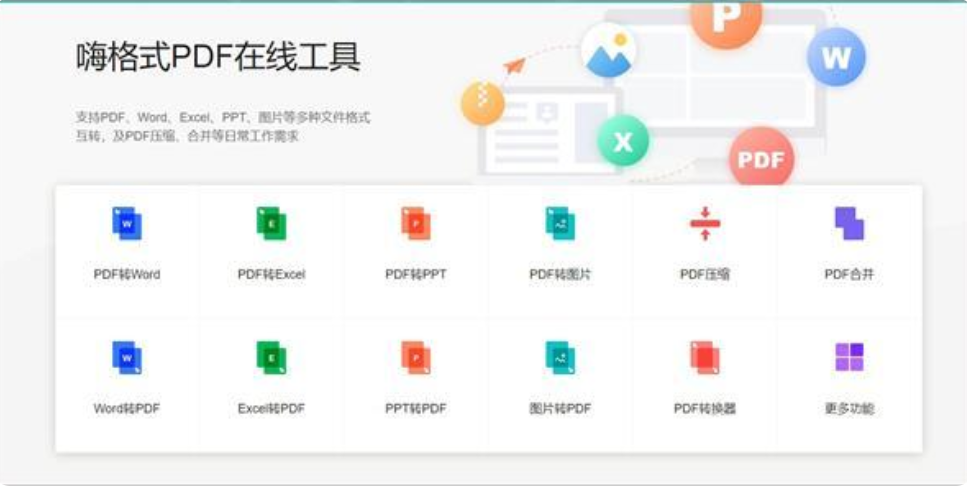Click the blue Word转PDF icon
Screen dimensions: 967x486
127,357
